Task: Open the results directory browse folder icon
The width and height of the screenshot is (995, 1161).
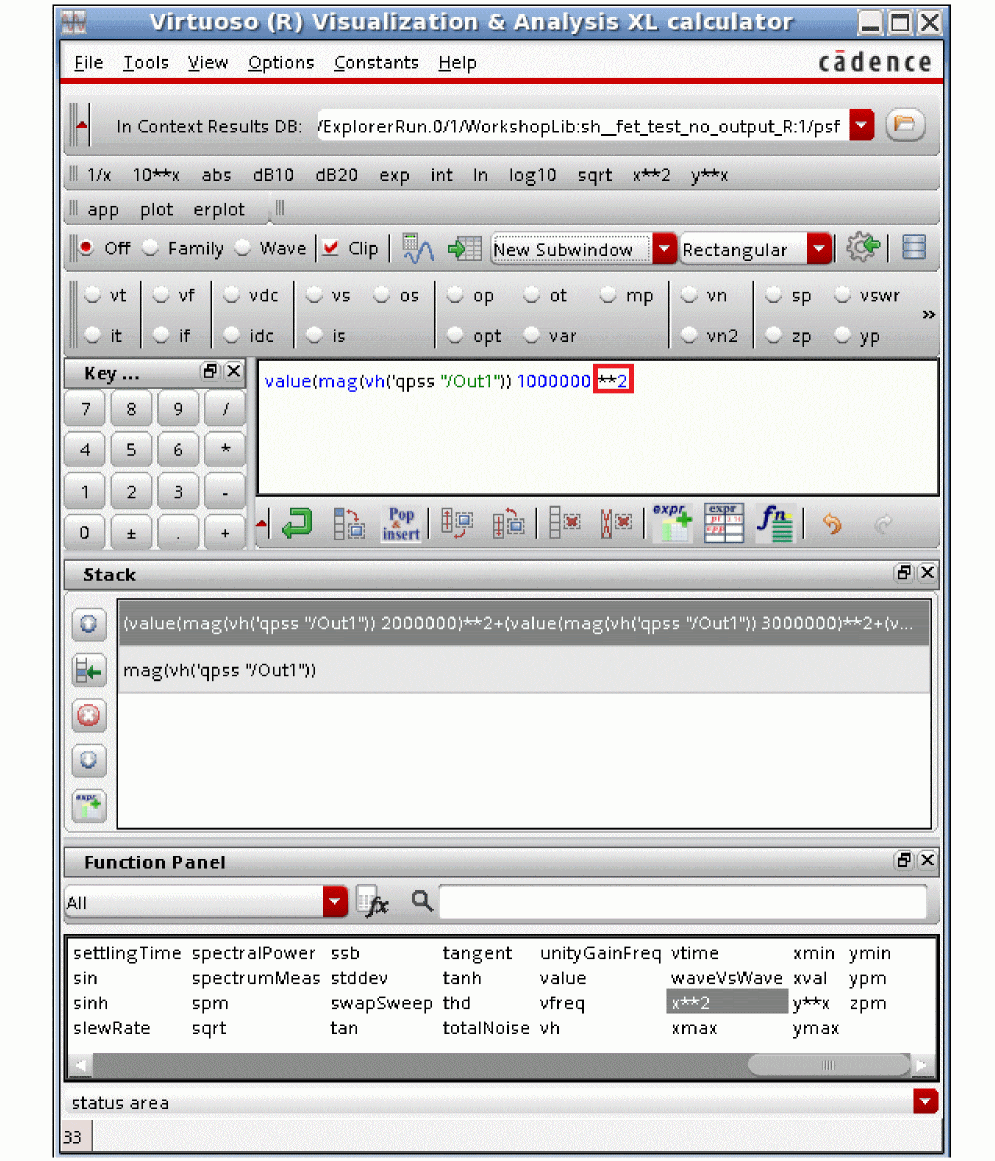Action: coord(904,124)
